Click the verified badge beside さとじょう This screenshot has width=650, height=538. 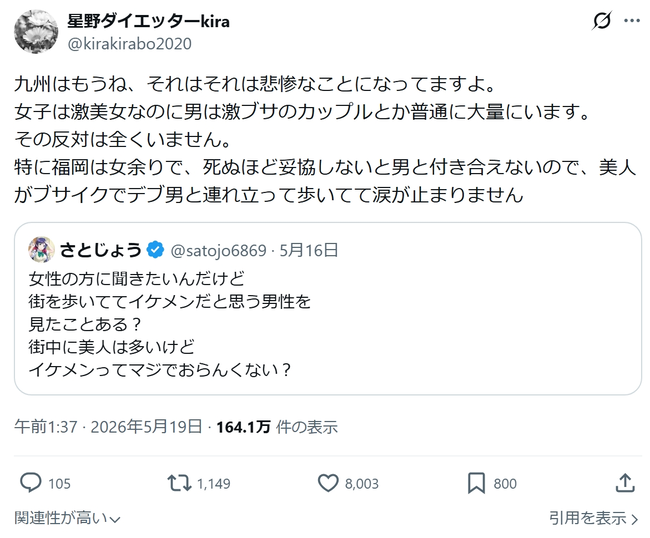[x=155, y=250]
